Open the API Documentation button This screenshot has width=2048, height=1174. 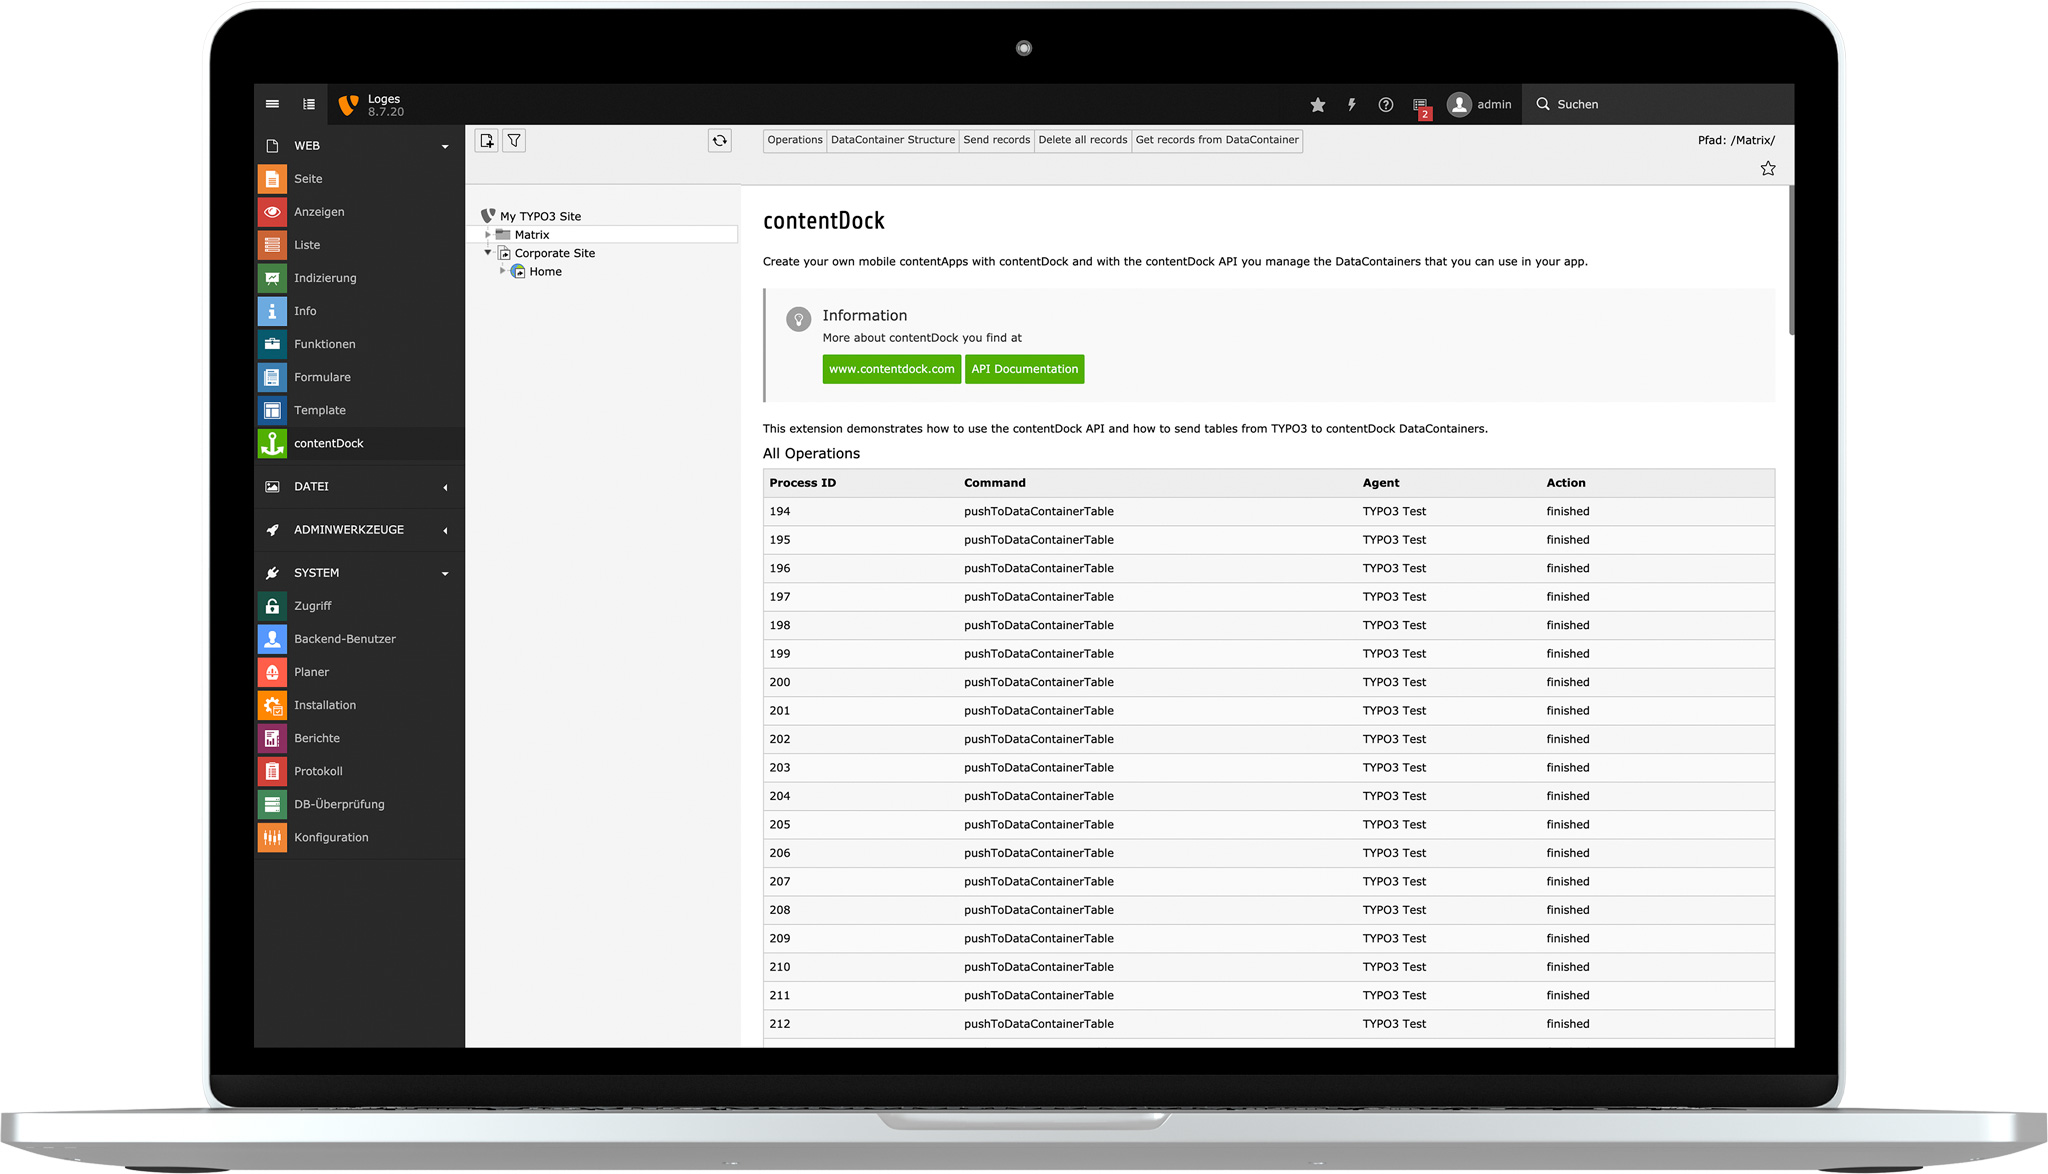click(1025, 369)
